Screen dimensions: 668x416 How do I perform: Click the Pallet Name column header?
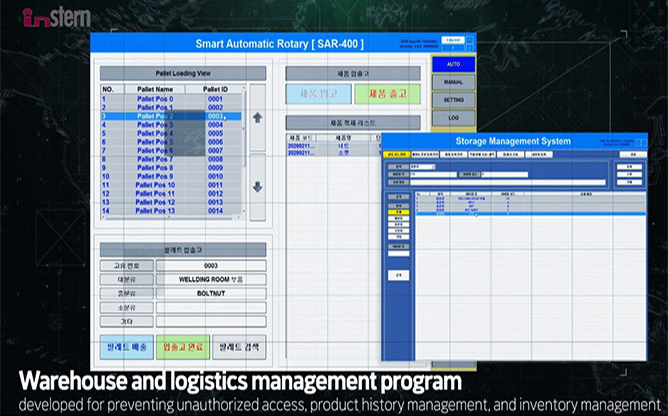(155, 89)
